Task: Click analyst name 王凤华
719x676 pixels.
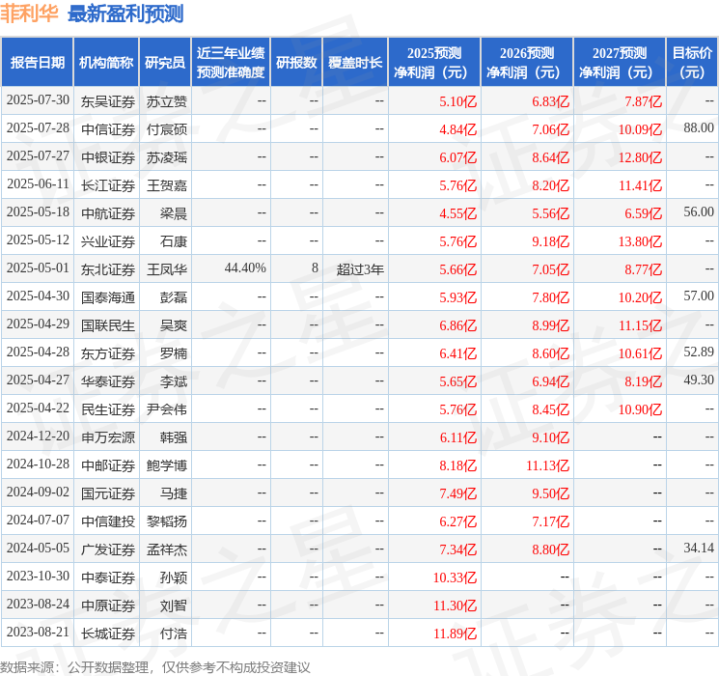Action: (x=166, y=269)
